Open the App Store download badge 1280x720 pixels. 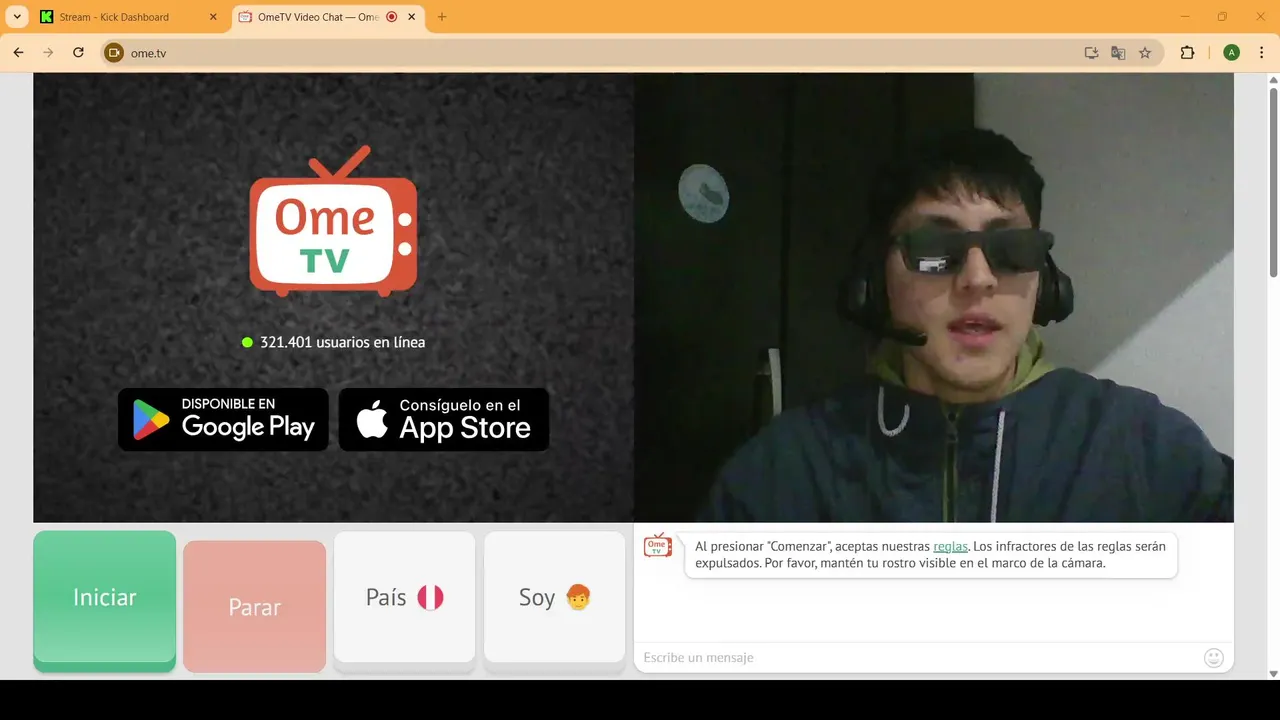click(x=444, y=419)
